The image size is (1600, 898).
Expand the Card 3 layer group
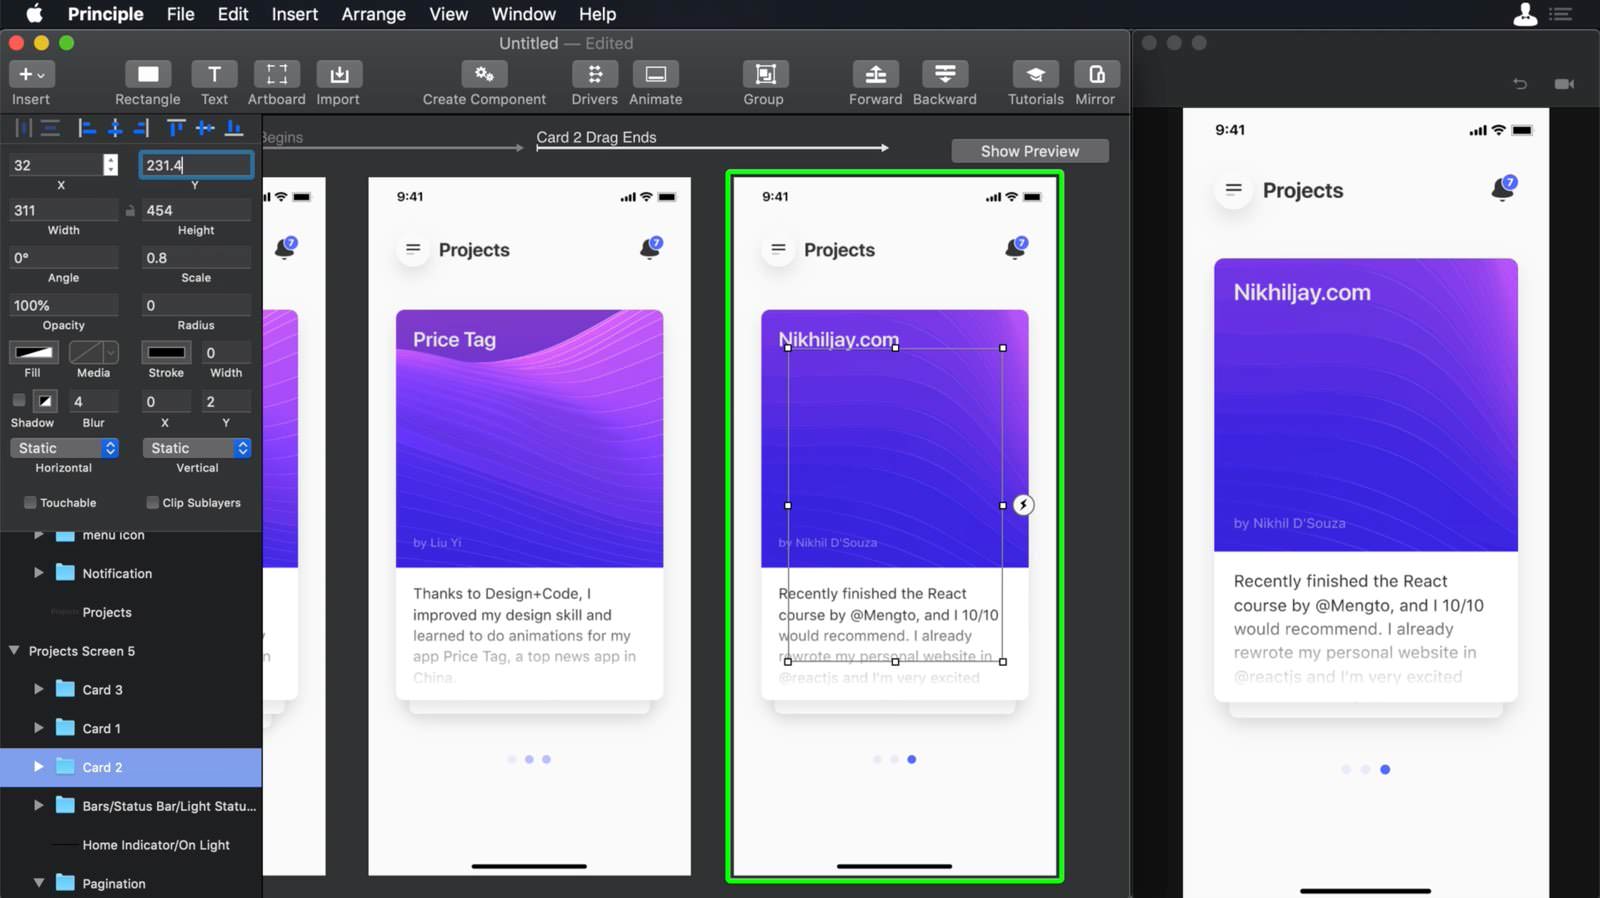[38, 689]
